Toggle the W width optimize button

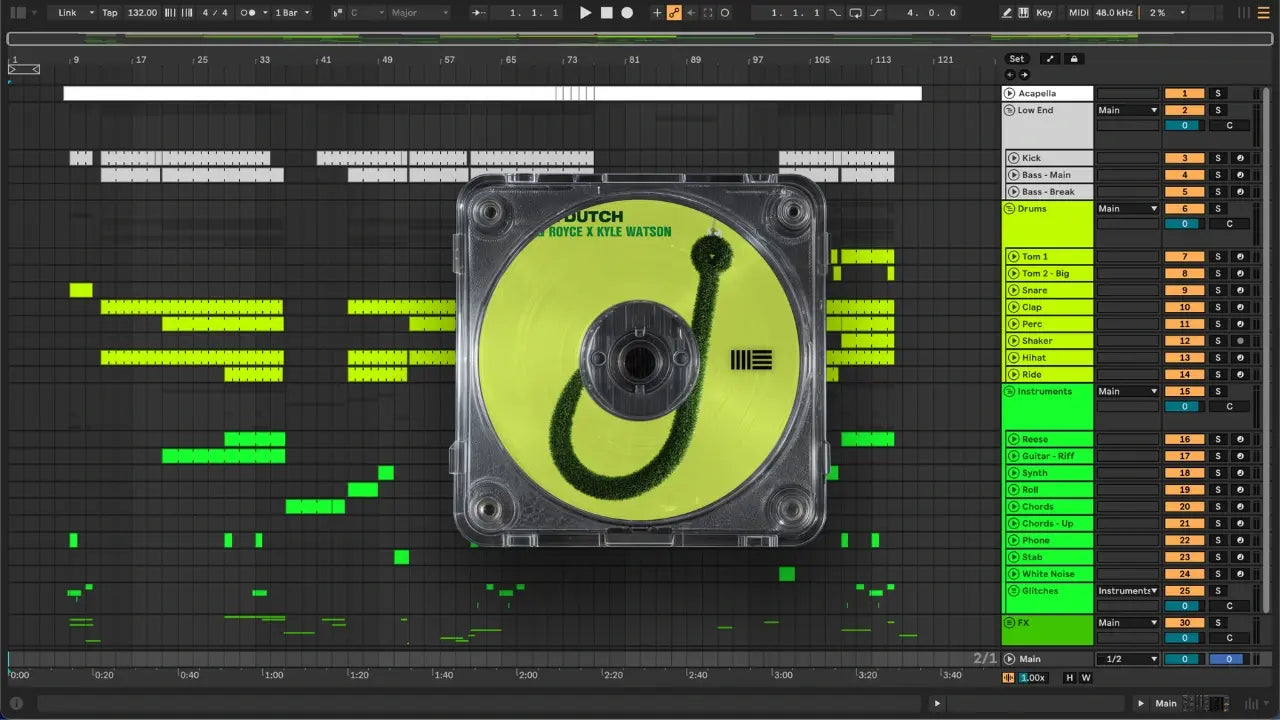tap(1085, 678)
